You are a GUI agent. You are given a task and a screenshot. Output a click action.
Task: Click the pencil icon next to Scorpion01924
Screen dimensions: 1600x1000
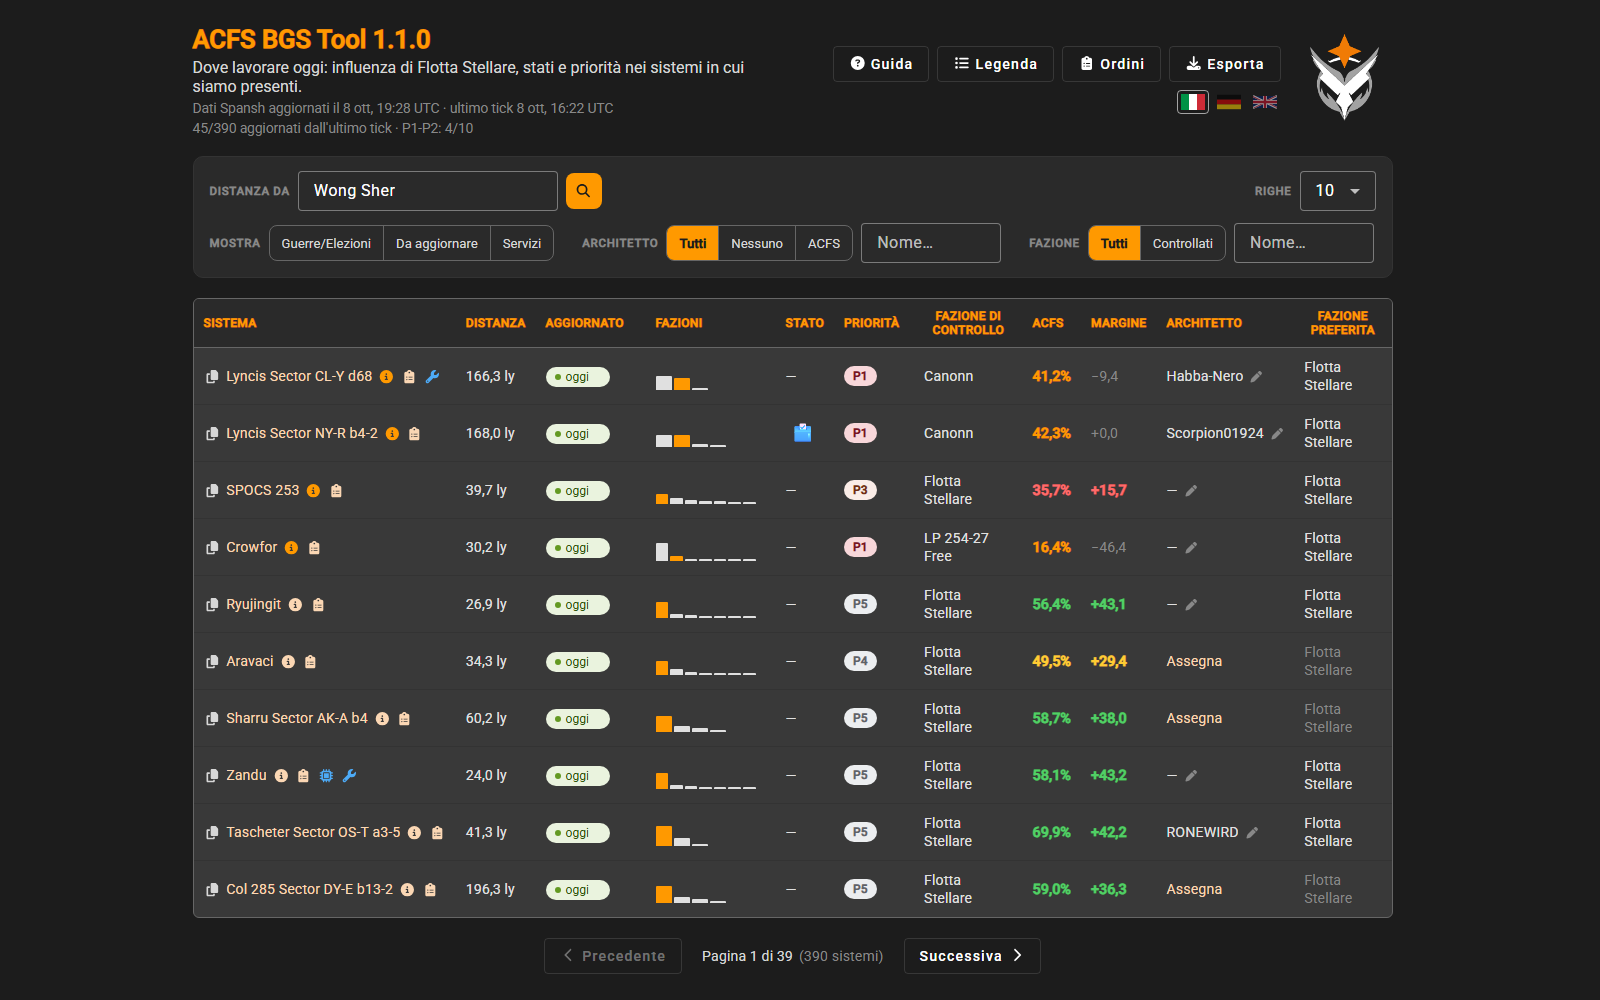[1277, 434]
